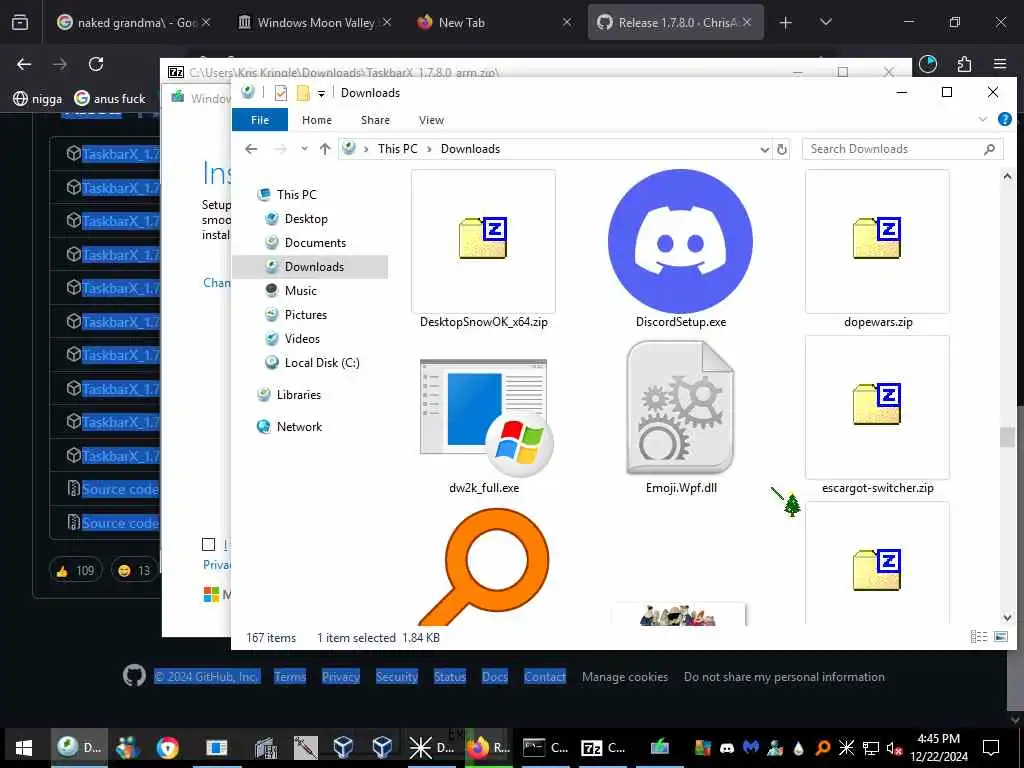Click the Status footer link
The height and width of the screenshot is (768, 1024).
(x=450, y=677)
